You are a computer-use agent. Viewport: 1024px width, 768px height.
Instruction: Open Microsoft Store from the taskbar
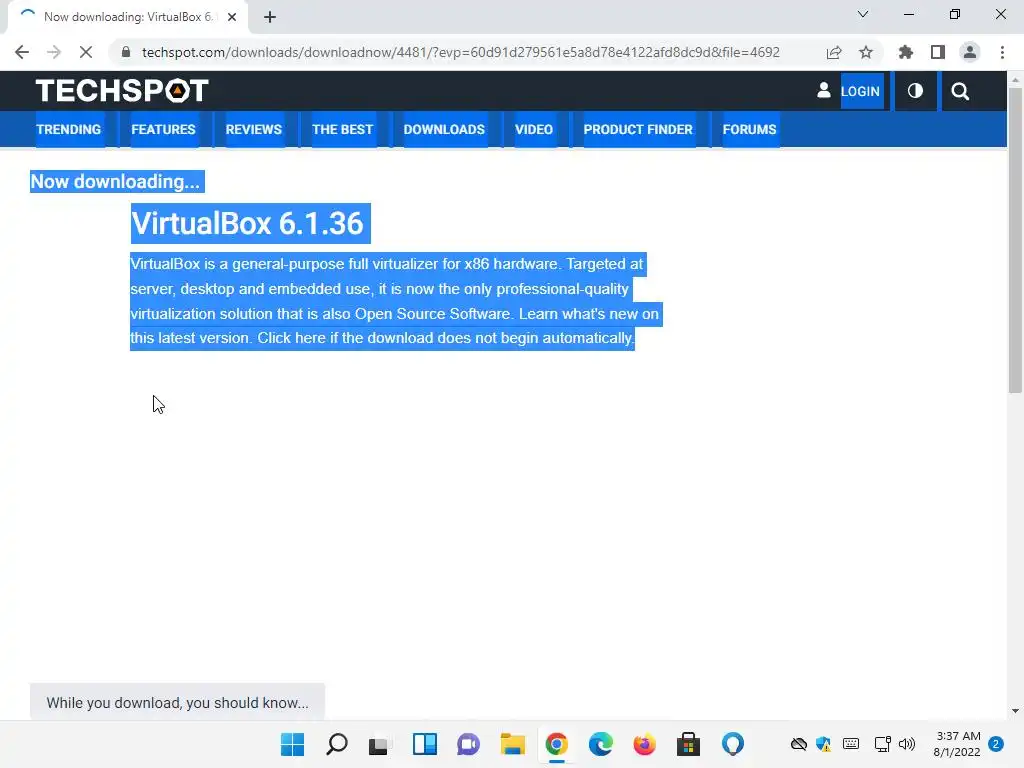[x=688, y=744]
